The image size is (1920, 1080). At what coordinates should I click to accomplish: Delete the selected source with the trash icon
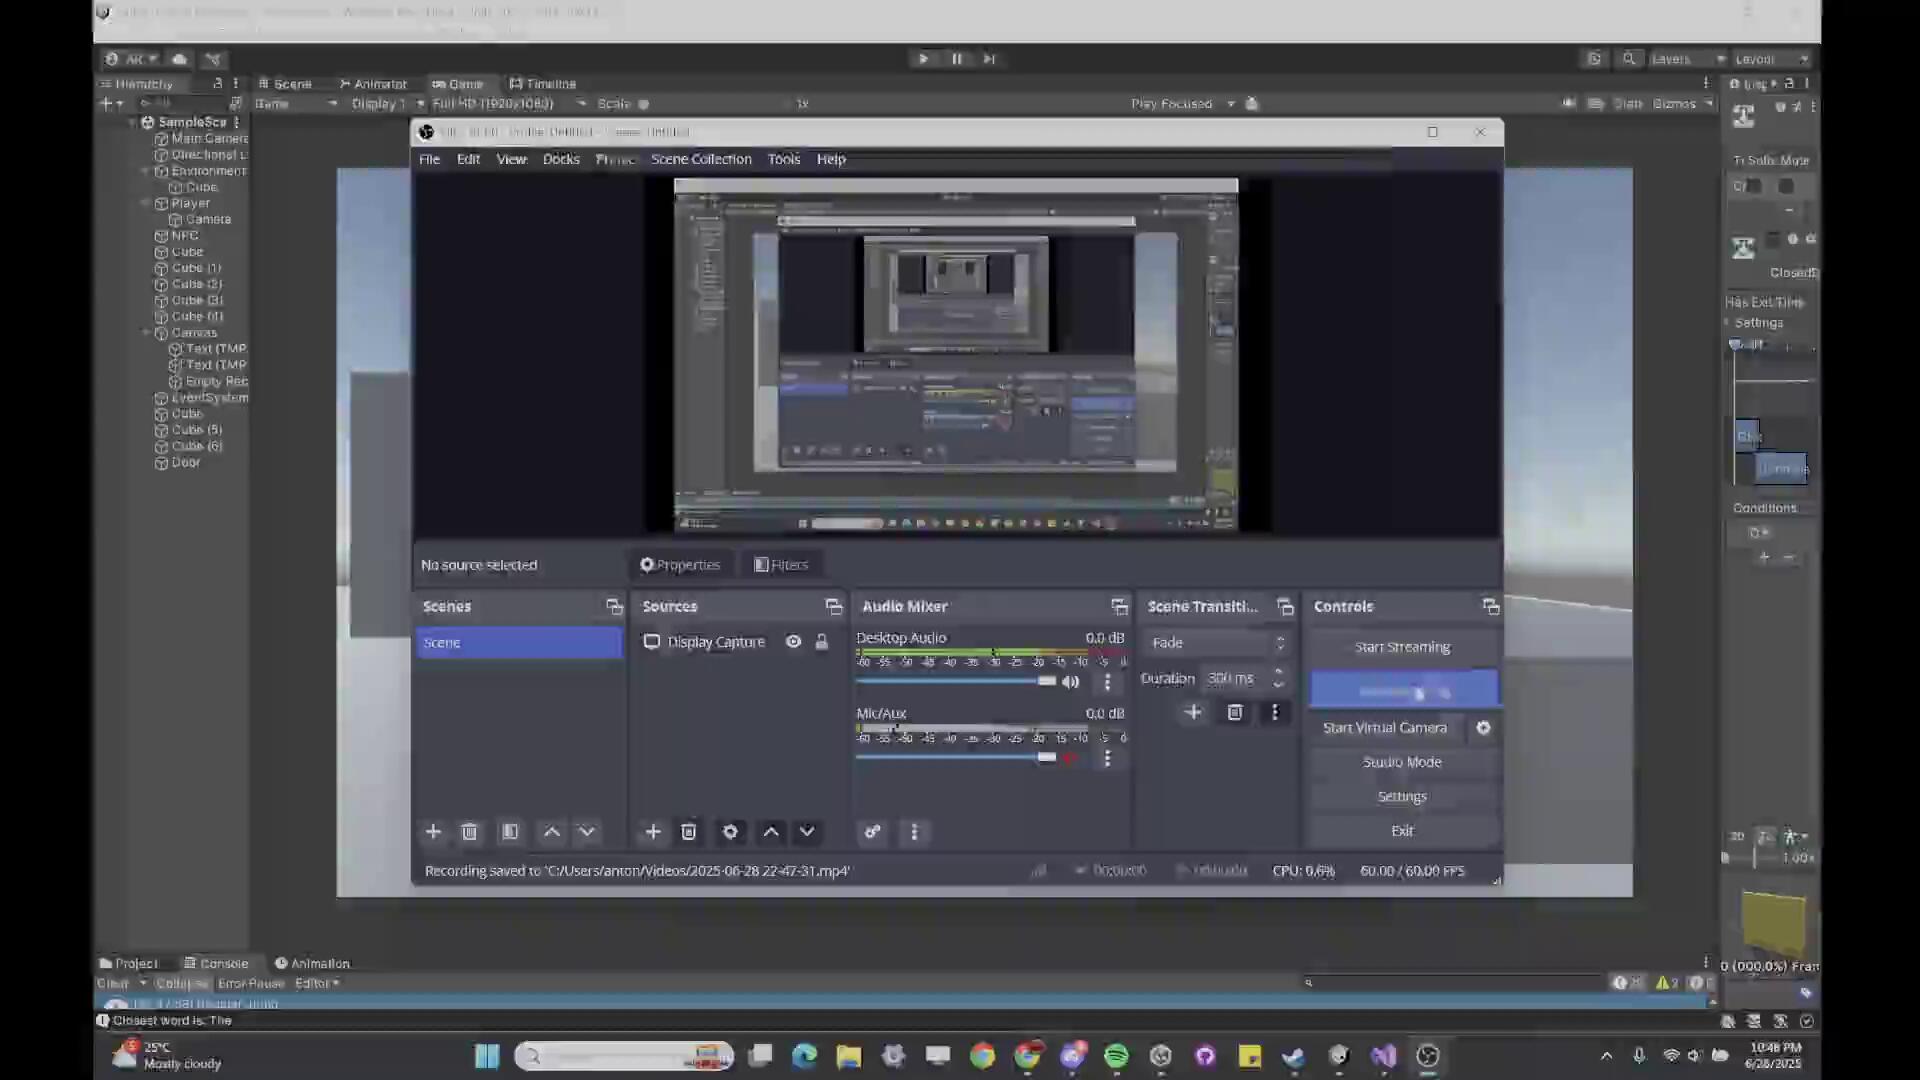click(689, 831)
